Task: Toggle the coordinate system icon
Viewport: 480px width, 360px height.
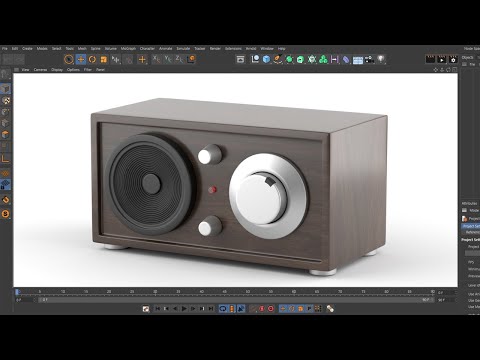Action: pyautogui.click(x=191, y=59)
